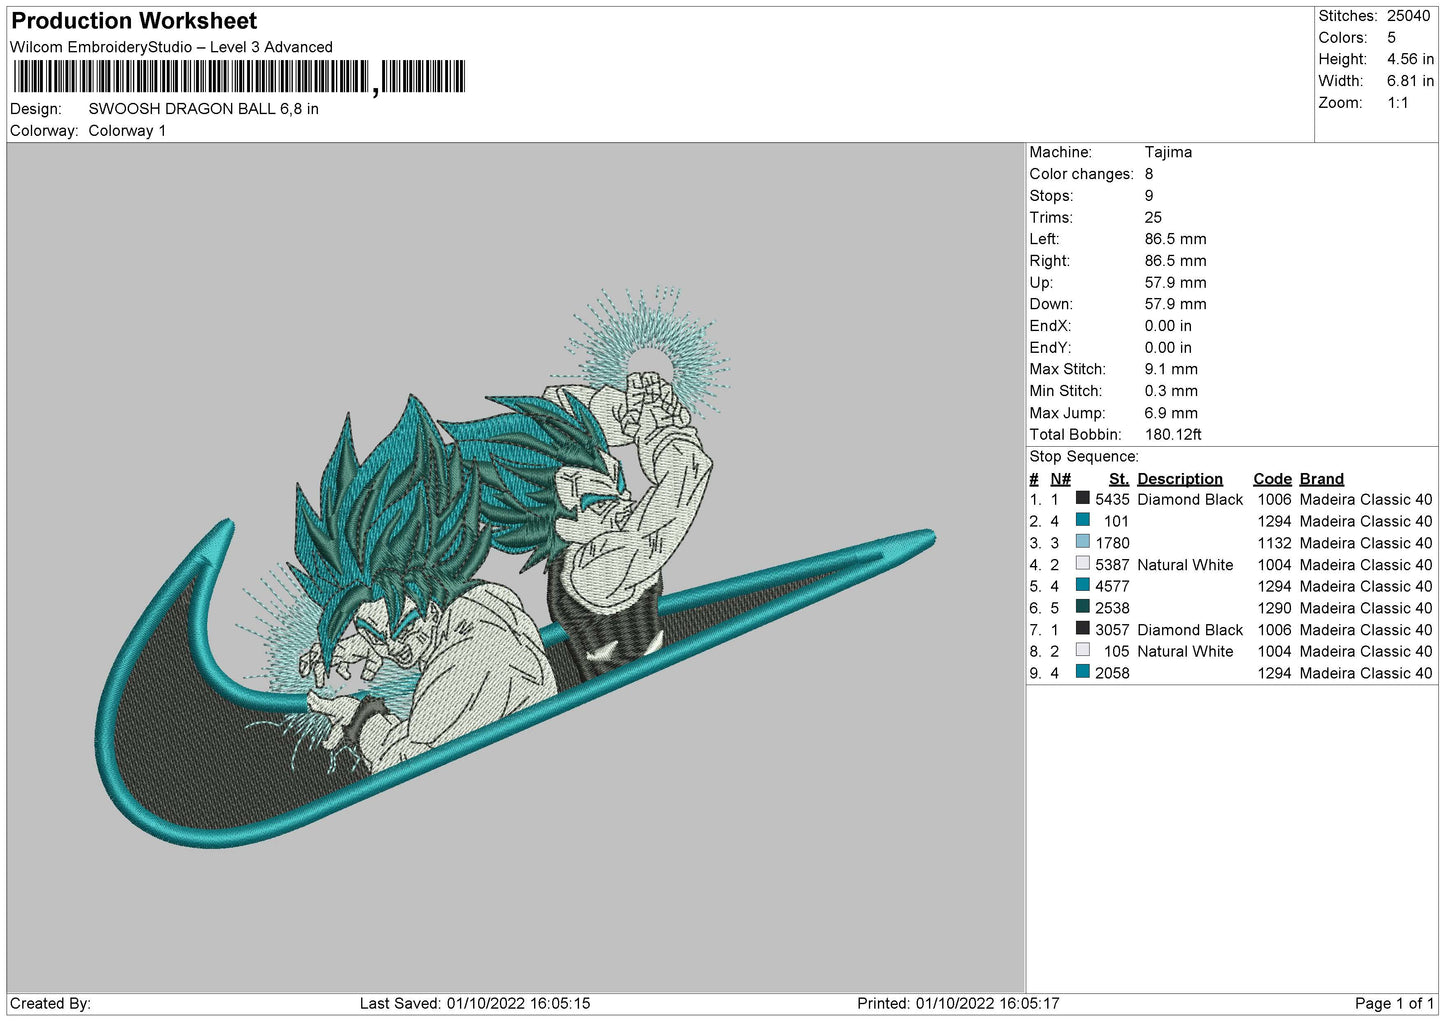Click the Machine value Tajima
1445x1021 pixels.
[x=1168, y=152]
